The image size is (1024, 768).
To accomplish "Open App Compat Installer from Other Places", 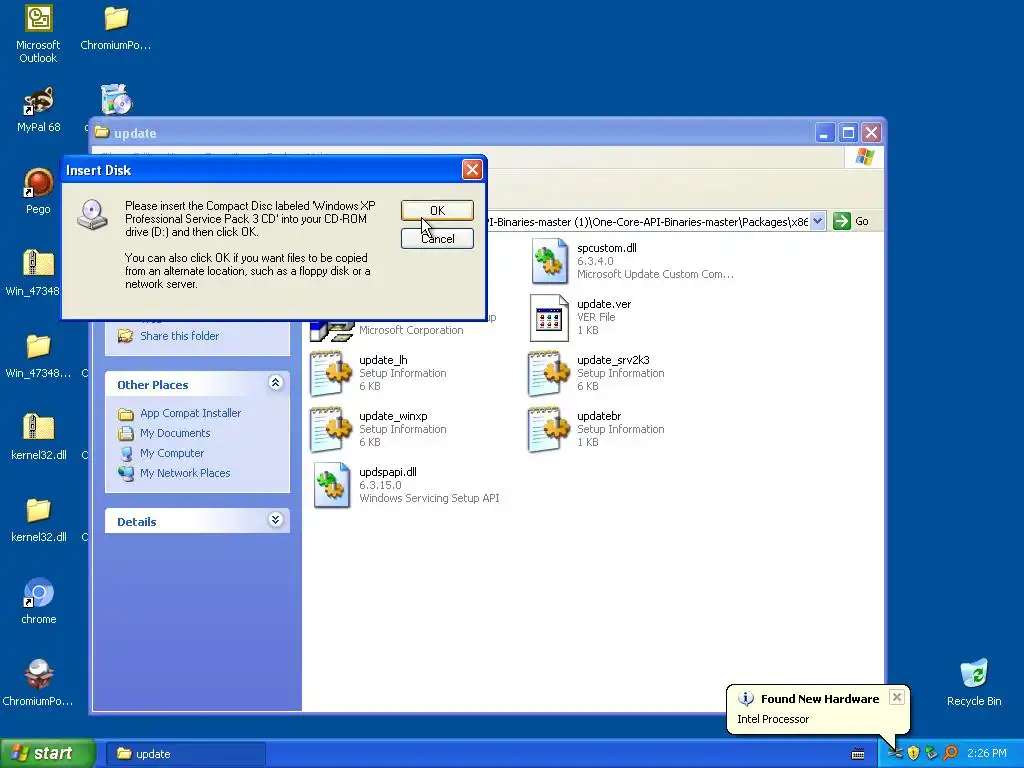I will click(190, 413).
